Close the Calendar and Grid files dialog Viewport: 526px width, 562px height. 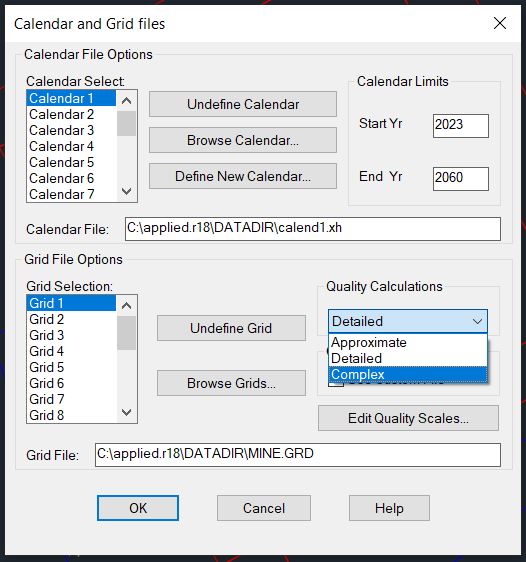pos(499,24)
